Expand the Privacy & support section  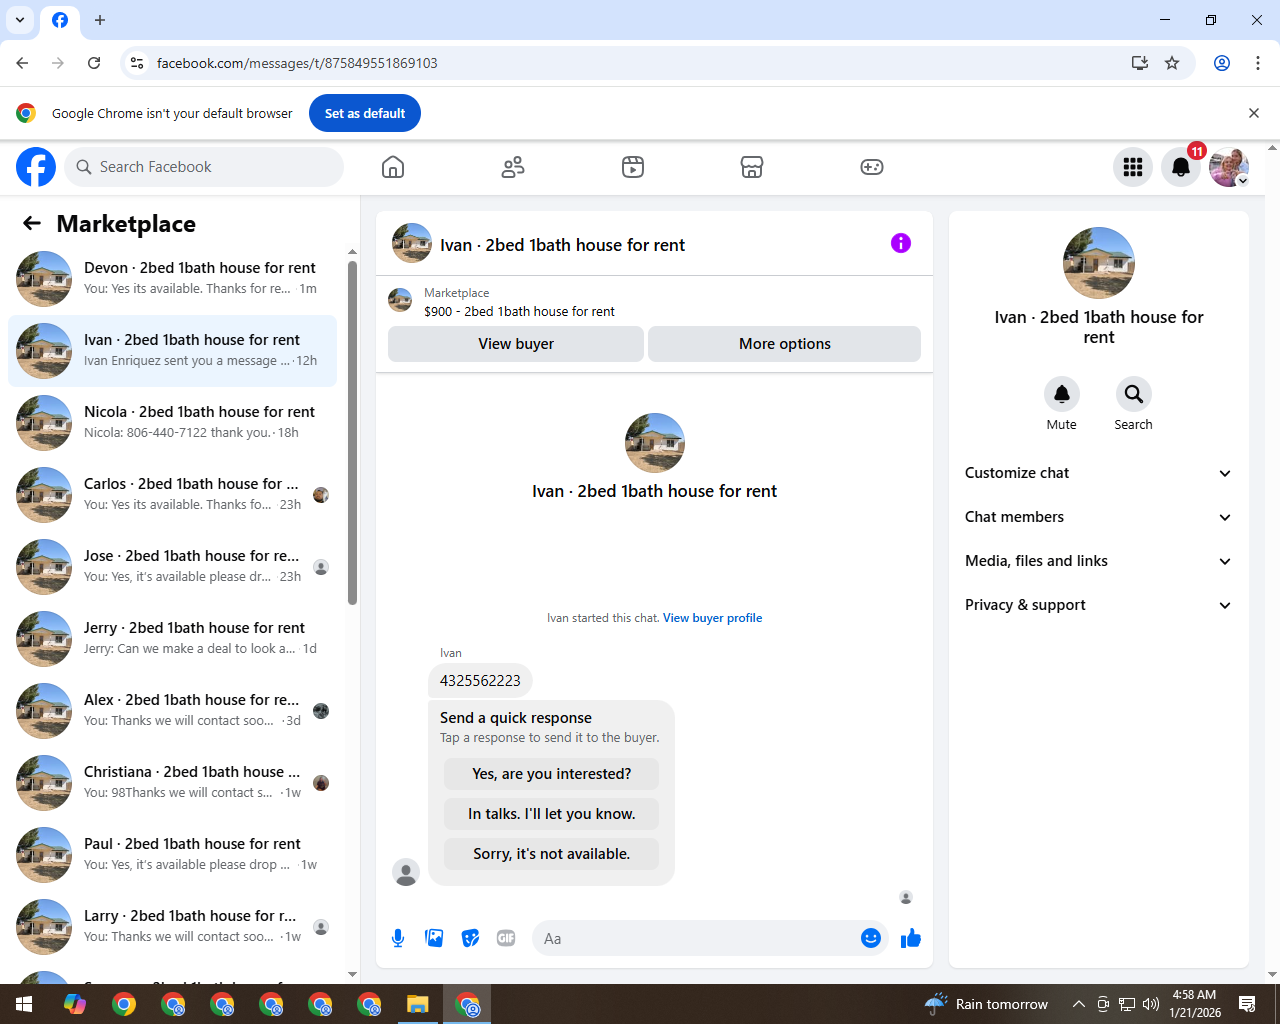pos(1098,605)
